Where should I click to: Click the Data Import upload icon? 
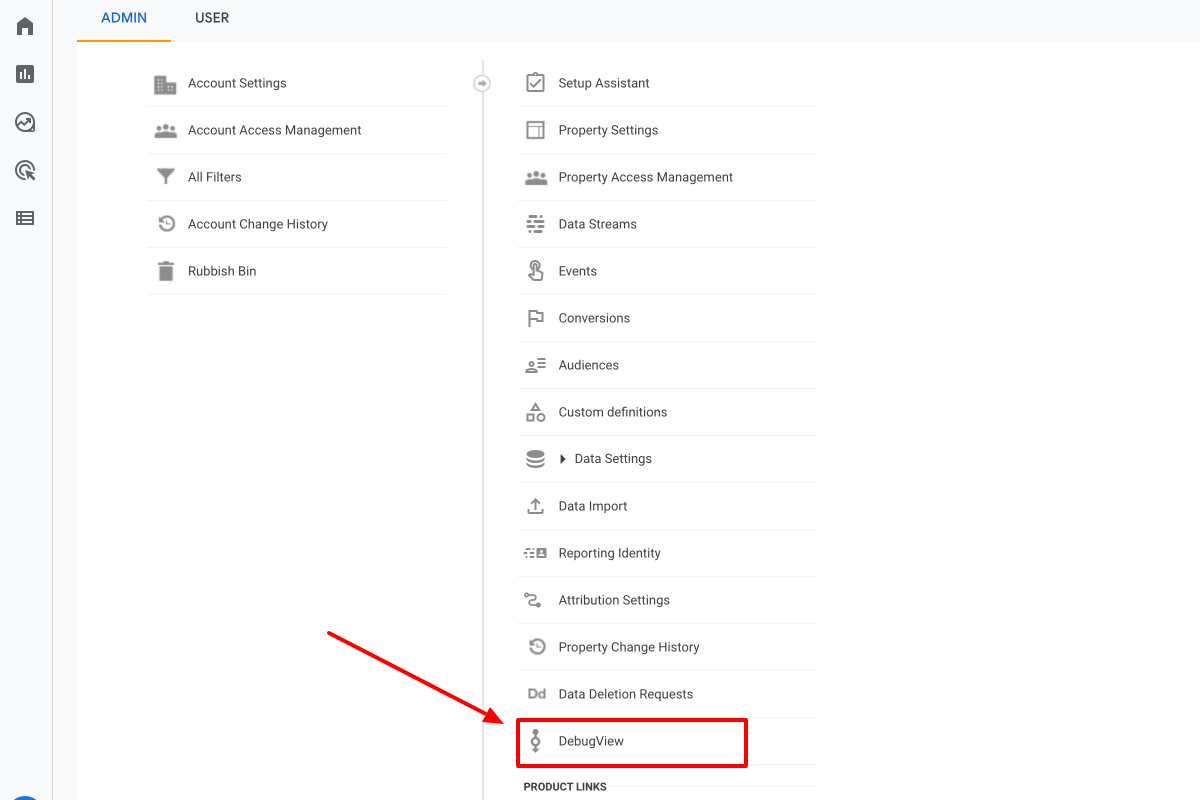(x=535, y=506)
